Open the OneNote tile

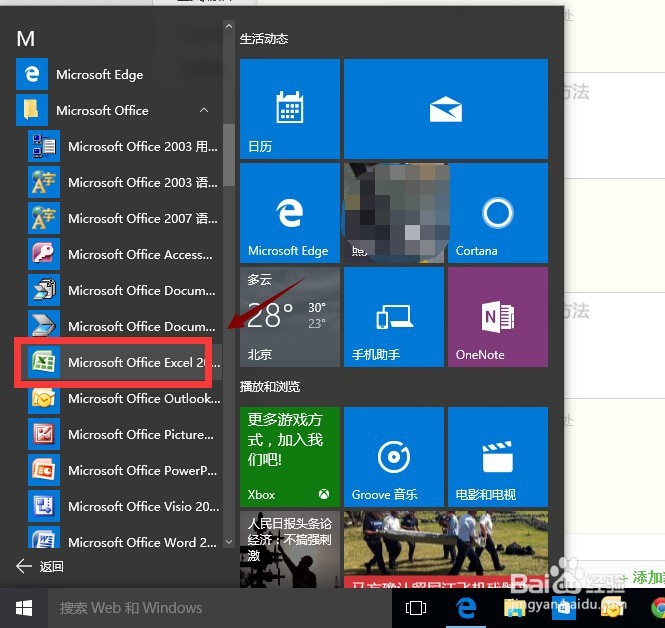point(498,317)
